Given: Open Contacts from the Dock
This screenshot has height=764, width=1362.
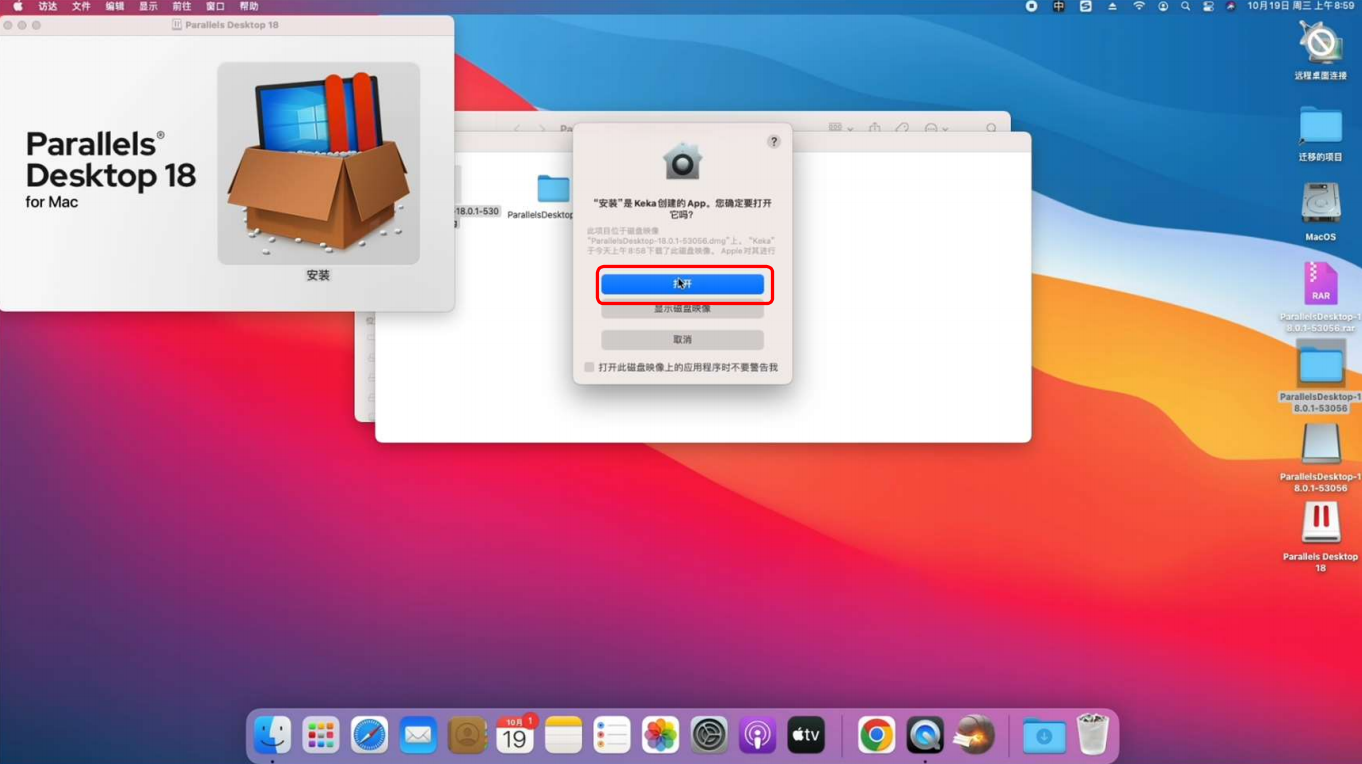Looking at the screenshot, I should pyautogui.click(x=467, y=736).
